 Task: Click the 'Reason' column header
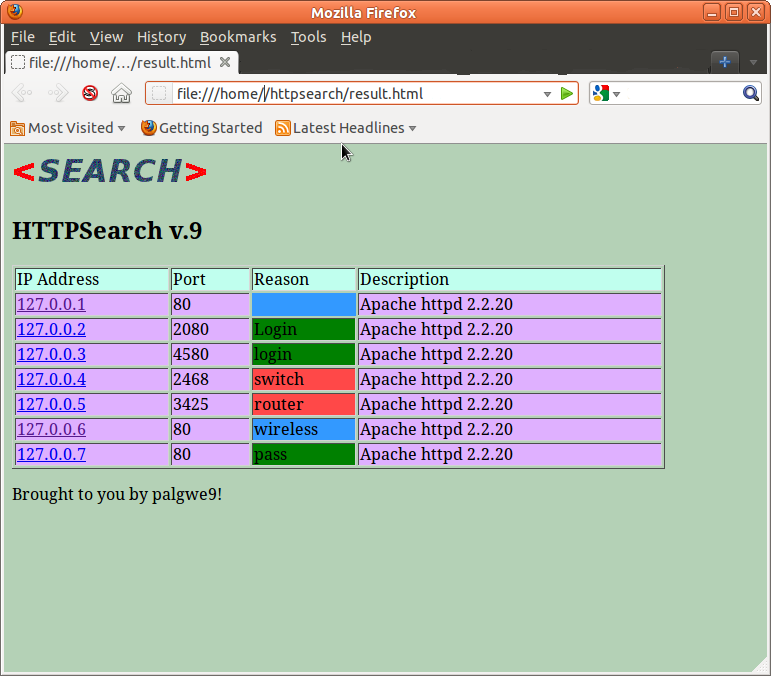pos(303,279)
